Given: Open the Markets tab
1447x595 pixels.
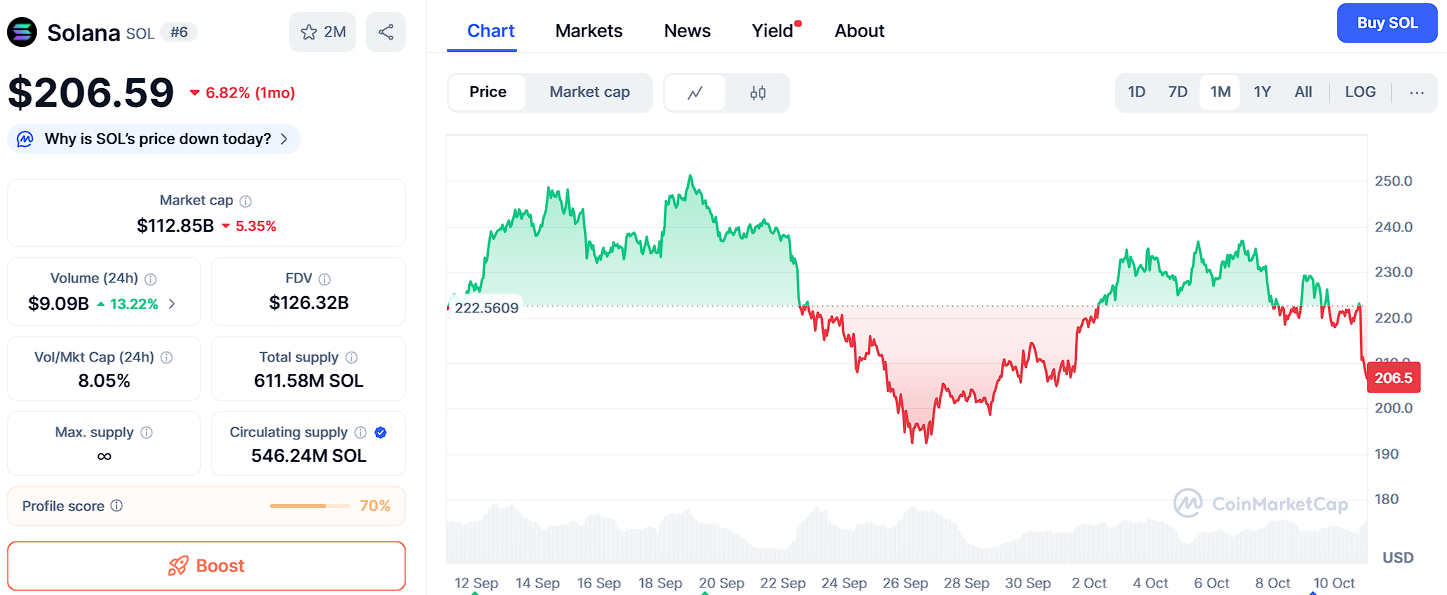Looking at the screenshot, I should click(x=589, y=31).
